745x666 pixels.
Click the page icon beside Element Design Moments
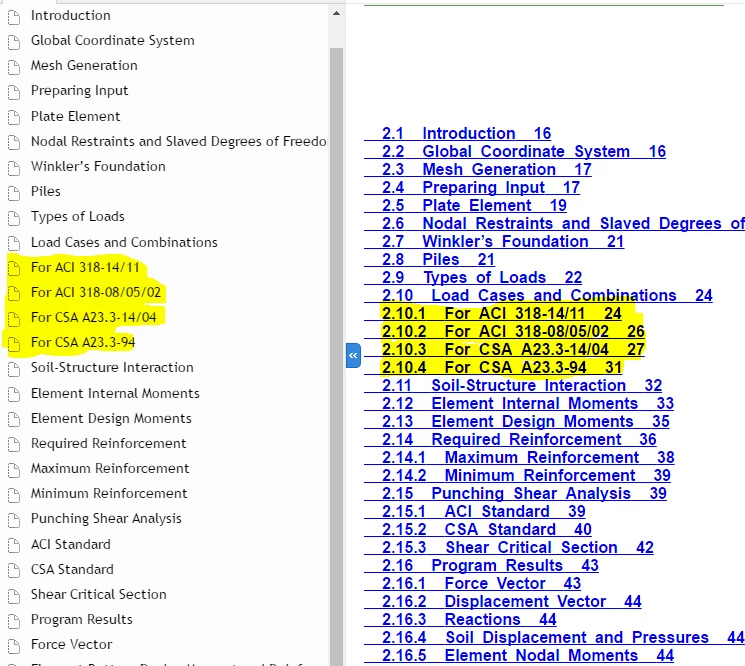point(14,420)
